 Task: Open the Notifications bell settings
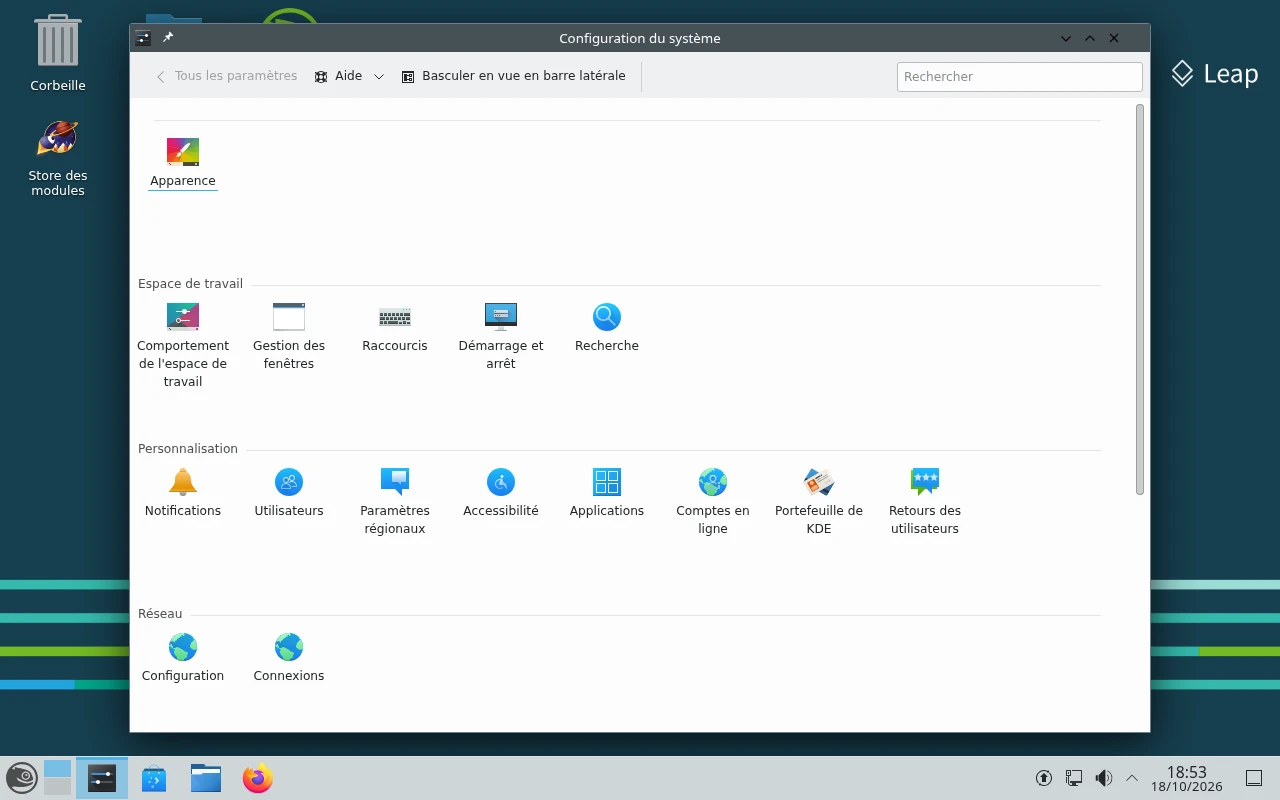(x=183, y=492)
